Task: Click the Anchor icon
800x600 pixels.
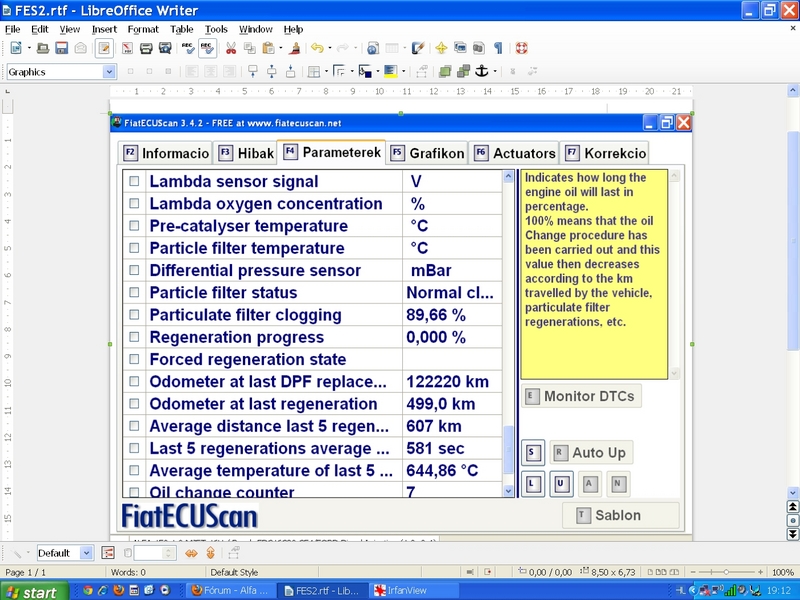Action: pos(482,71)
